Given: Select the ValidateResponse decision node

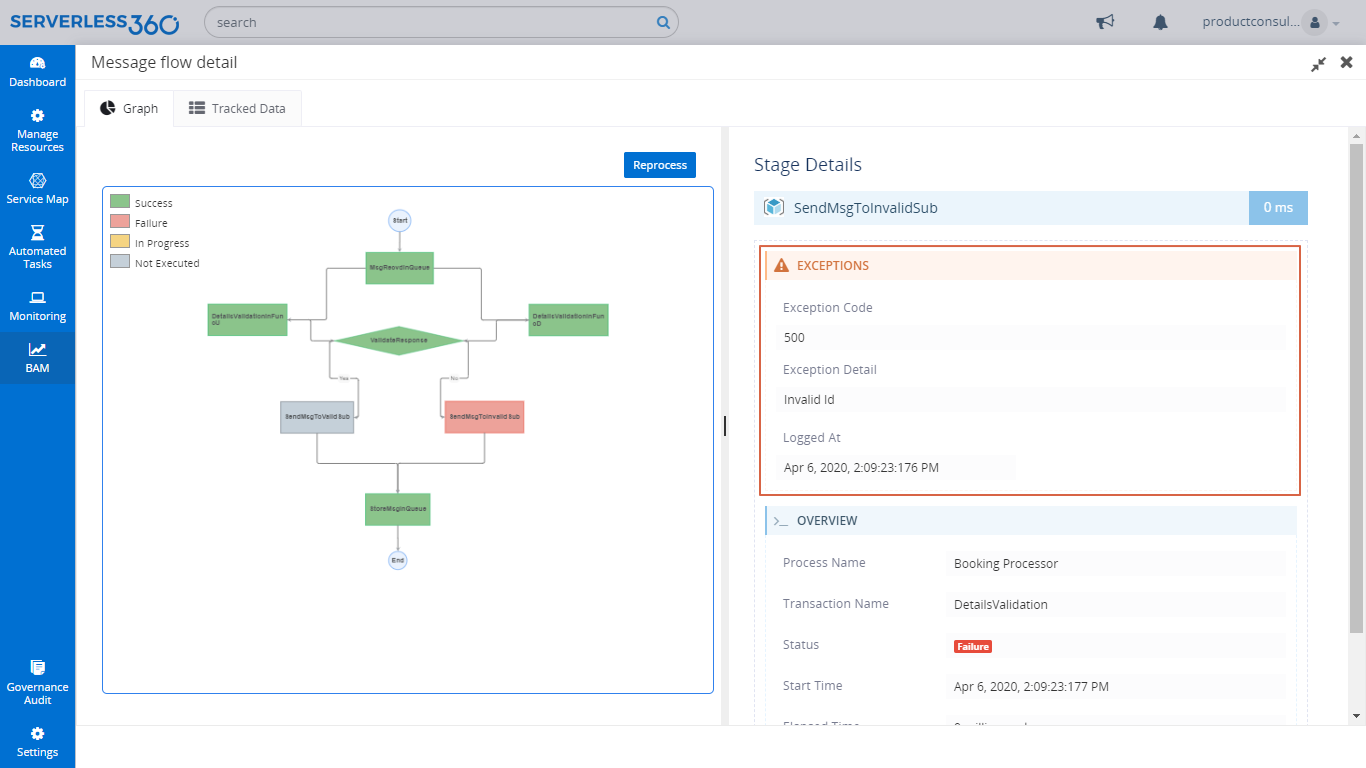Looking at the screenshot, I should [x=398, y=340].
